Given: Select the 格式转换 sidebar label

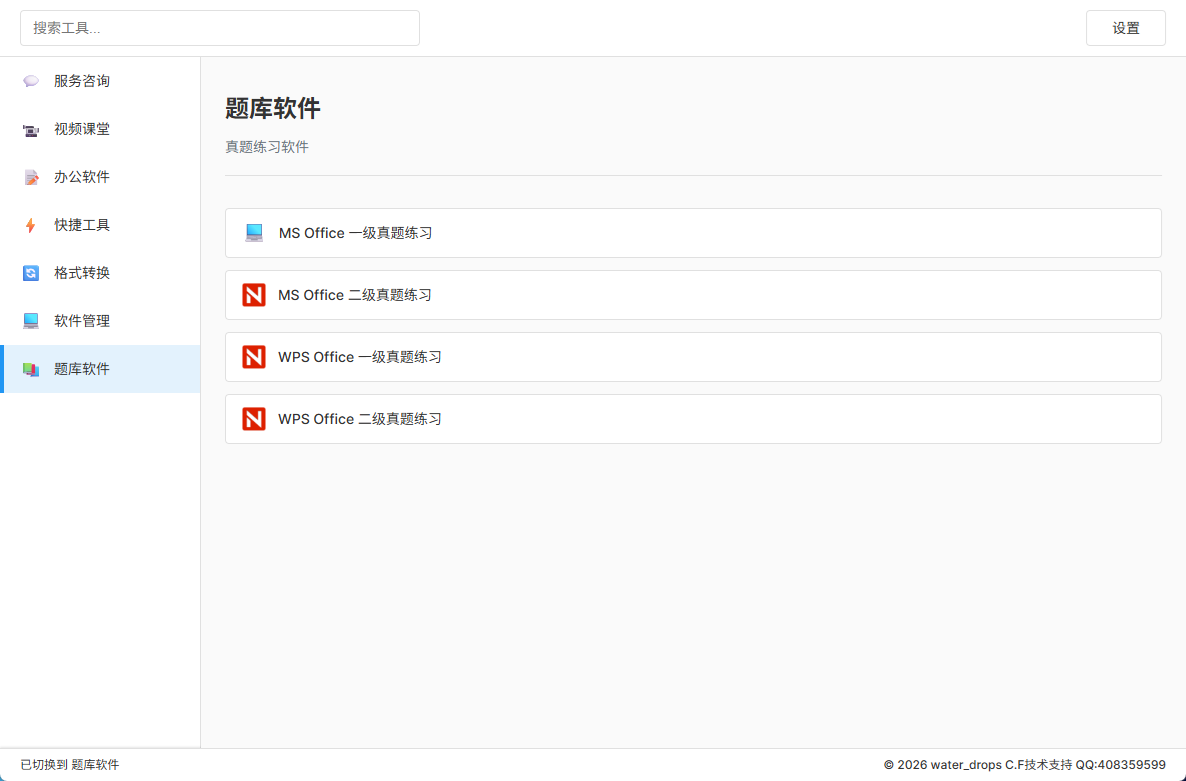Looking at the screenshot, I should 82,273.
